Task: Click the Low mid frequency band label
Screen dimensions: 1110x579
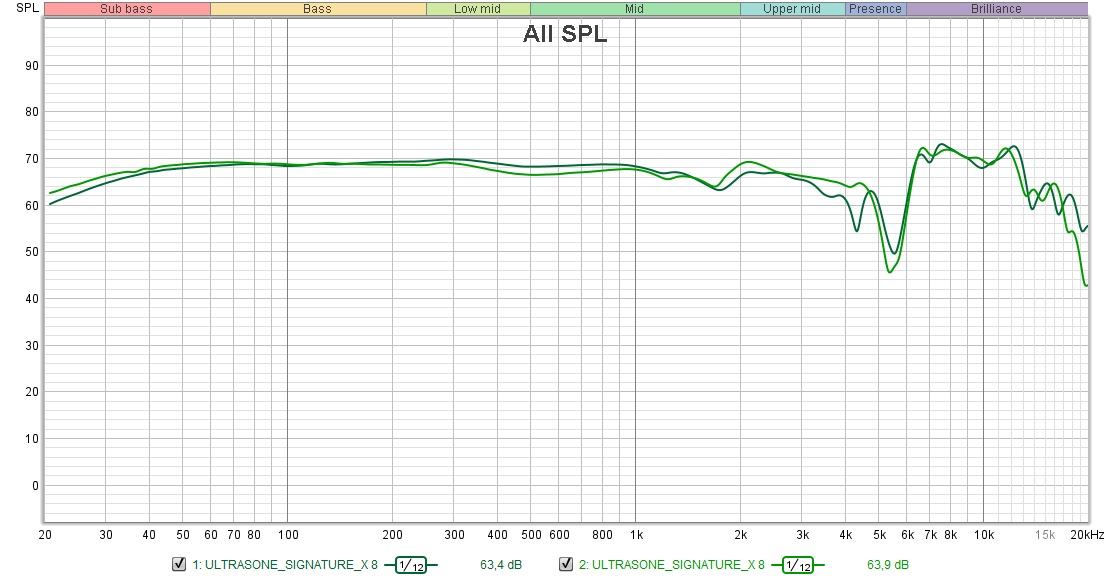Action: pos(477,8)
